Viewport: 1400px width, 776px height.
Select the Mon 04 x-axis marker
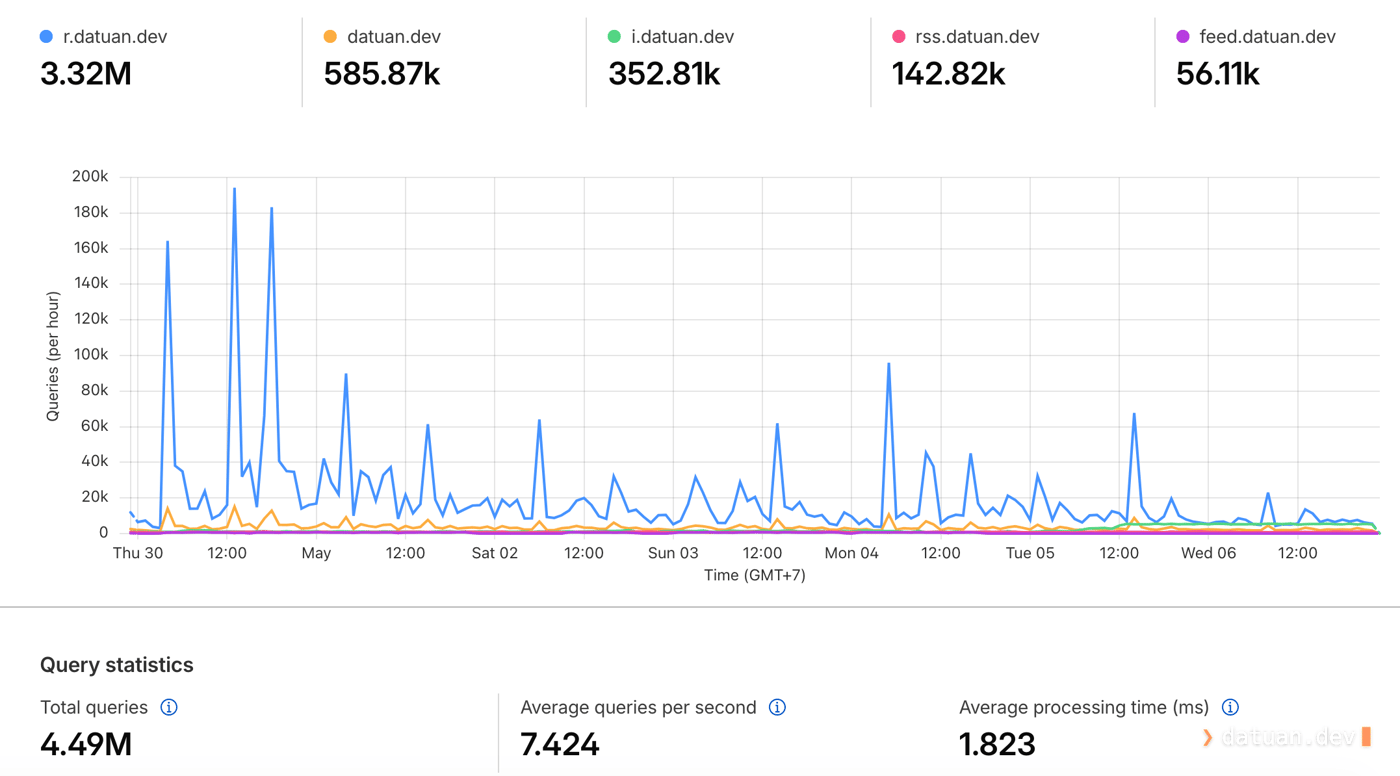click(851, 553)
